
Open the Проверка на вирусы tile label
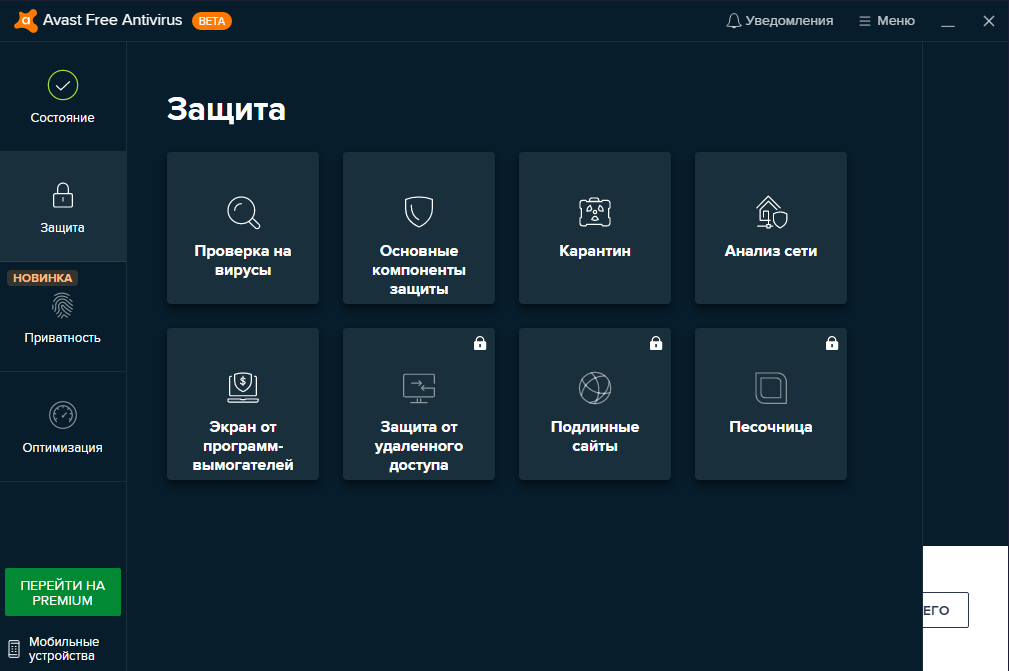(x=243, y=261)
